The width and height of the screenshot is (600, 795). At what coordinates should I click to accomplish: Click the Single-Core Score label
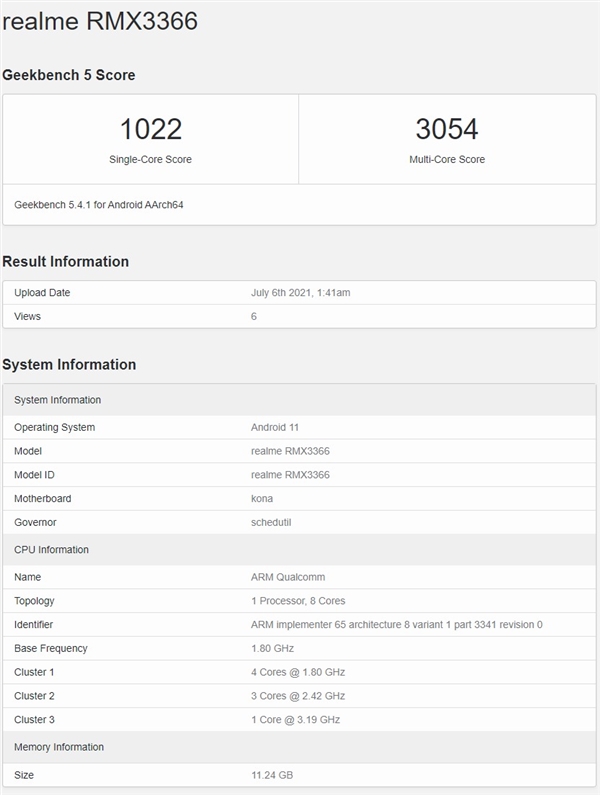tap(150, 159)
